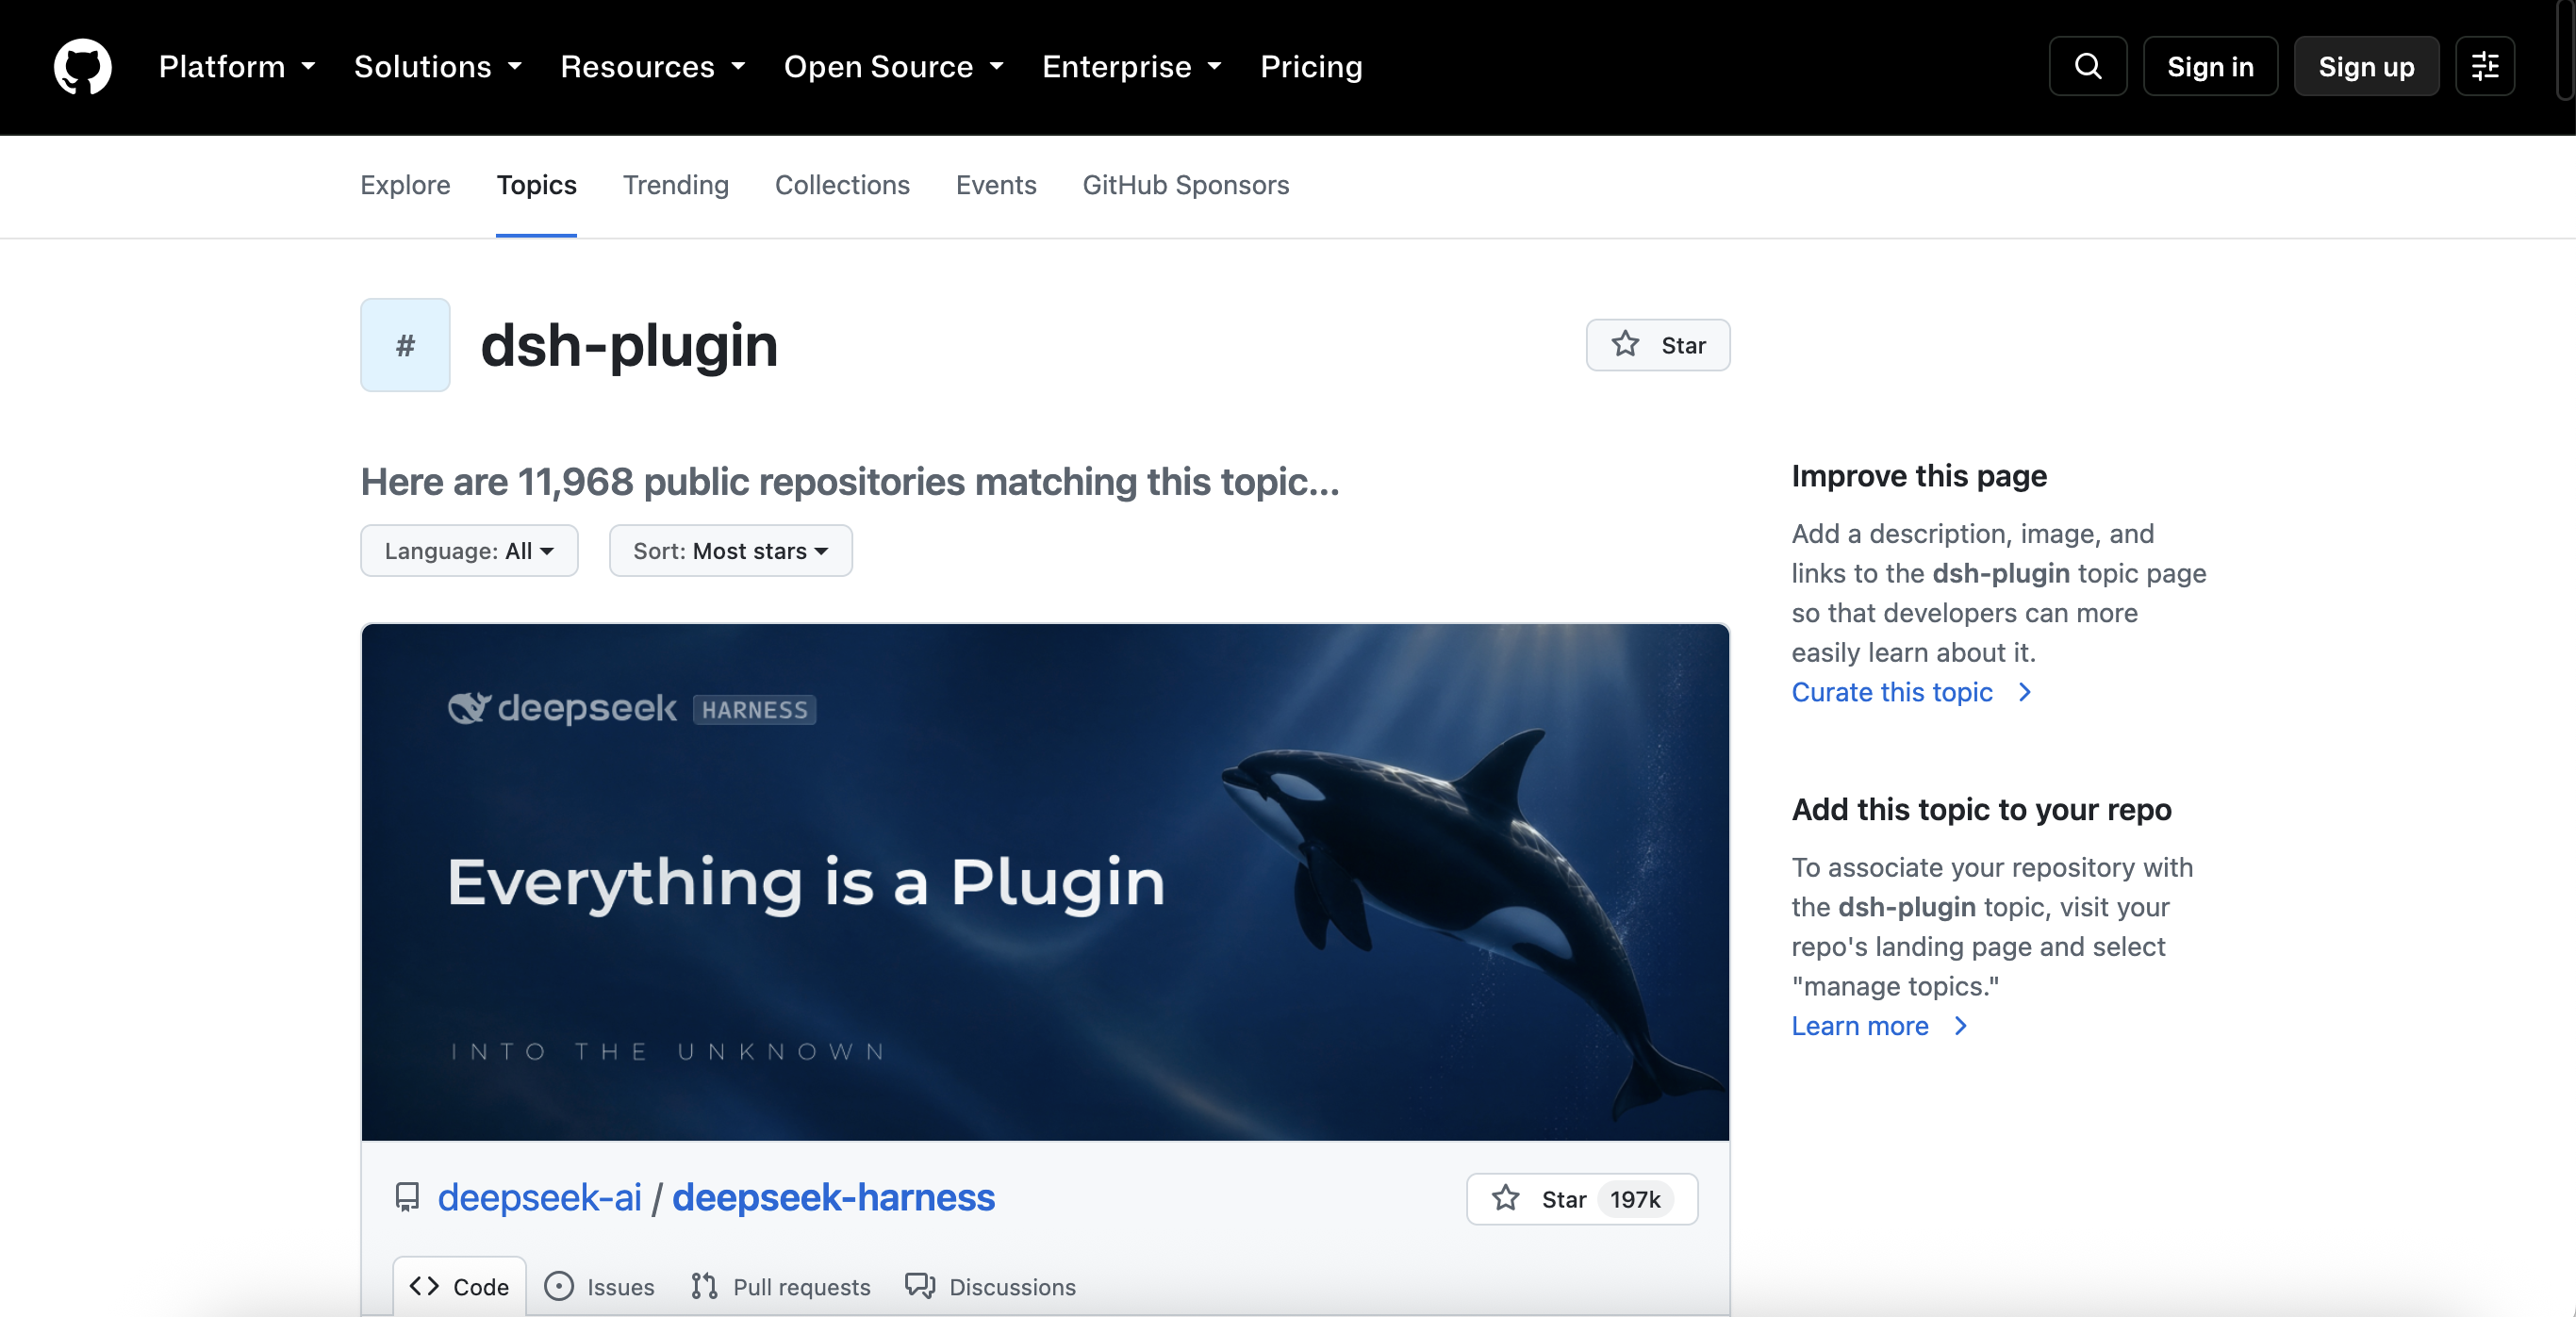Screen dimensions: 2576x1317
Task: Click the GitHub logo icon
Action: [x=82, y=67]
